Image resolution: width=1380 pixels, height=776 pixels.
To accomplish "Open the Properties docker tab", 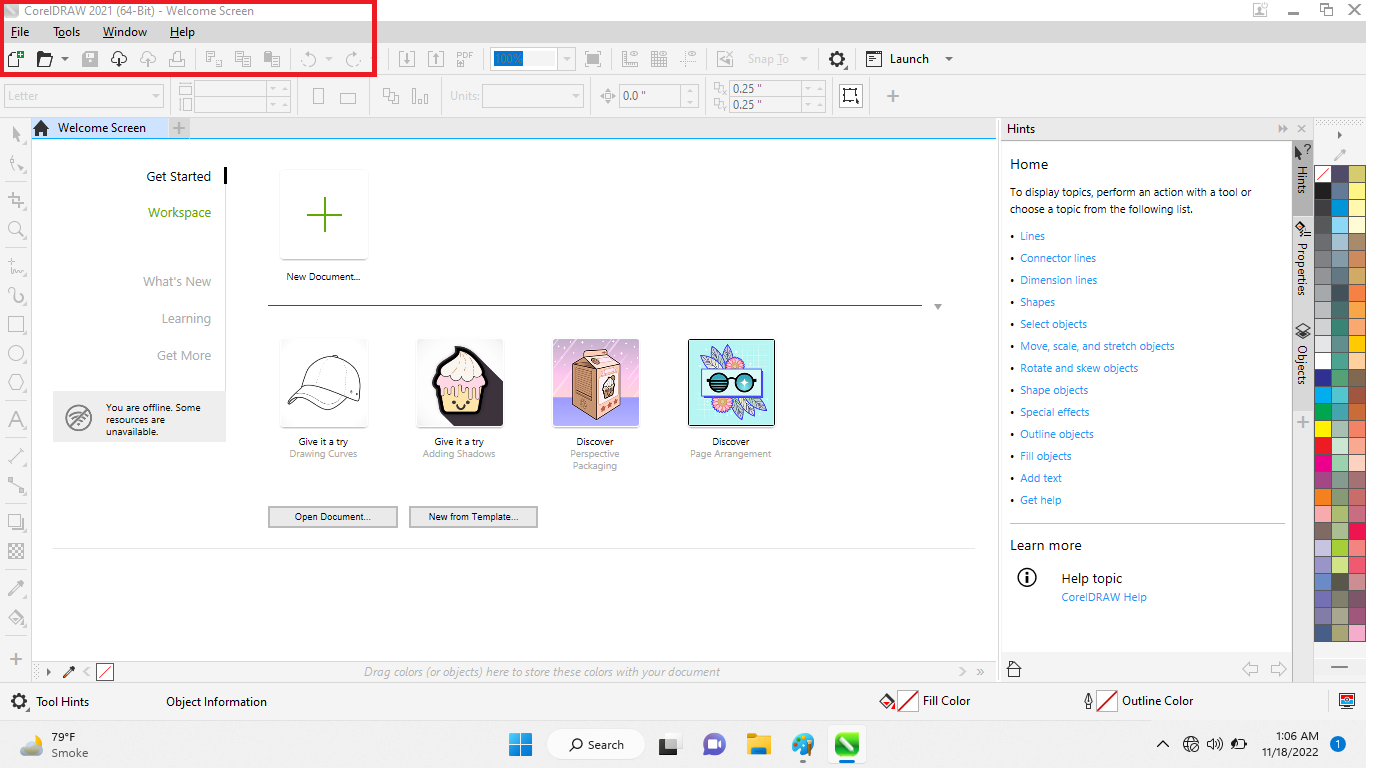I will 1302,260.
